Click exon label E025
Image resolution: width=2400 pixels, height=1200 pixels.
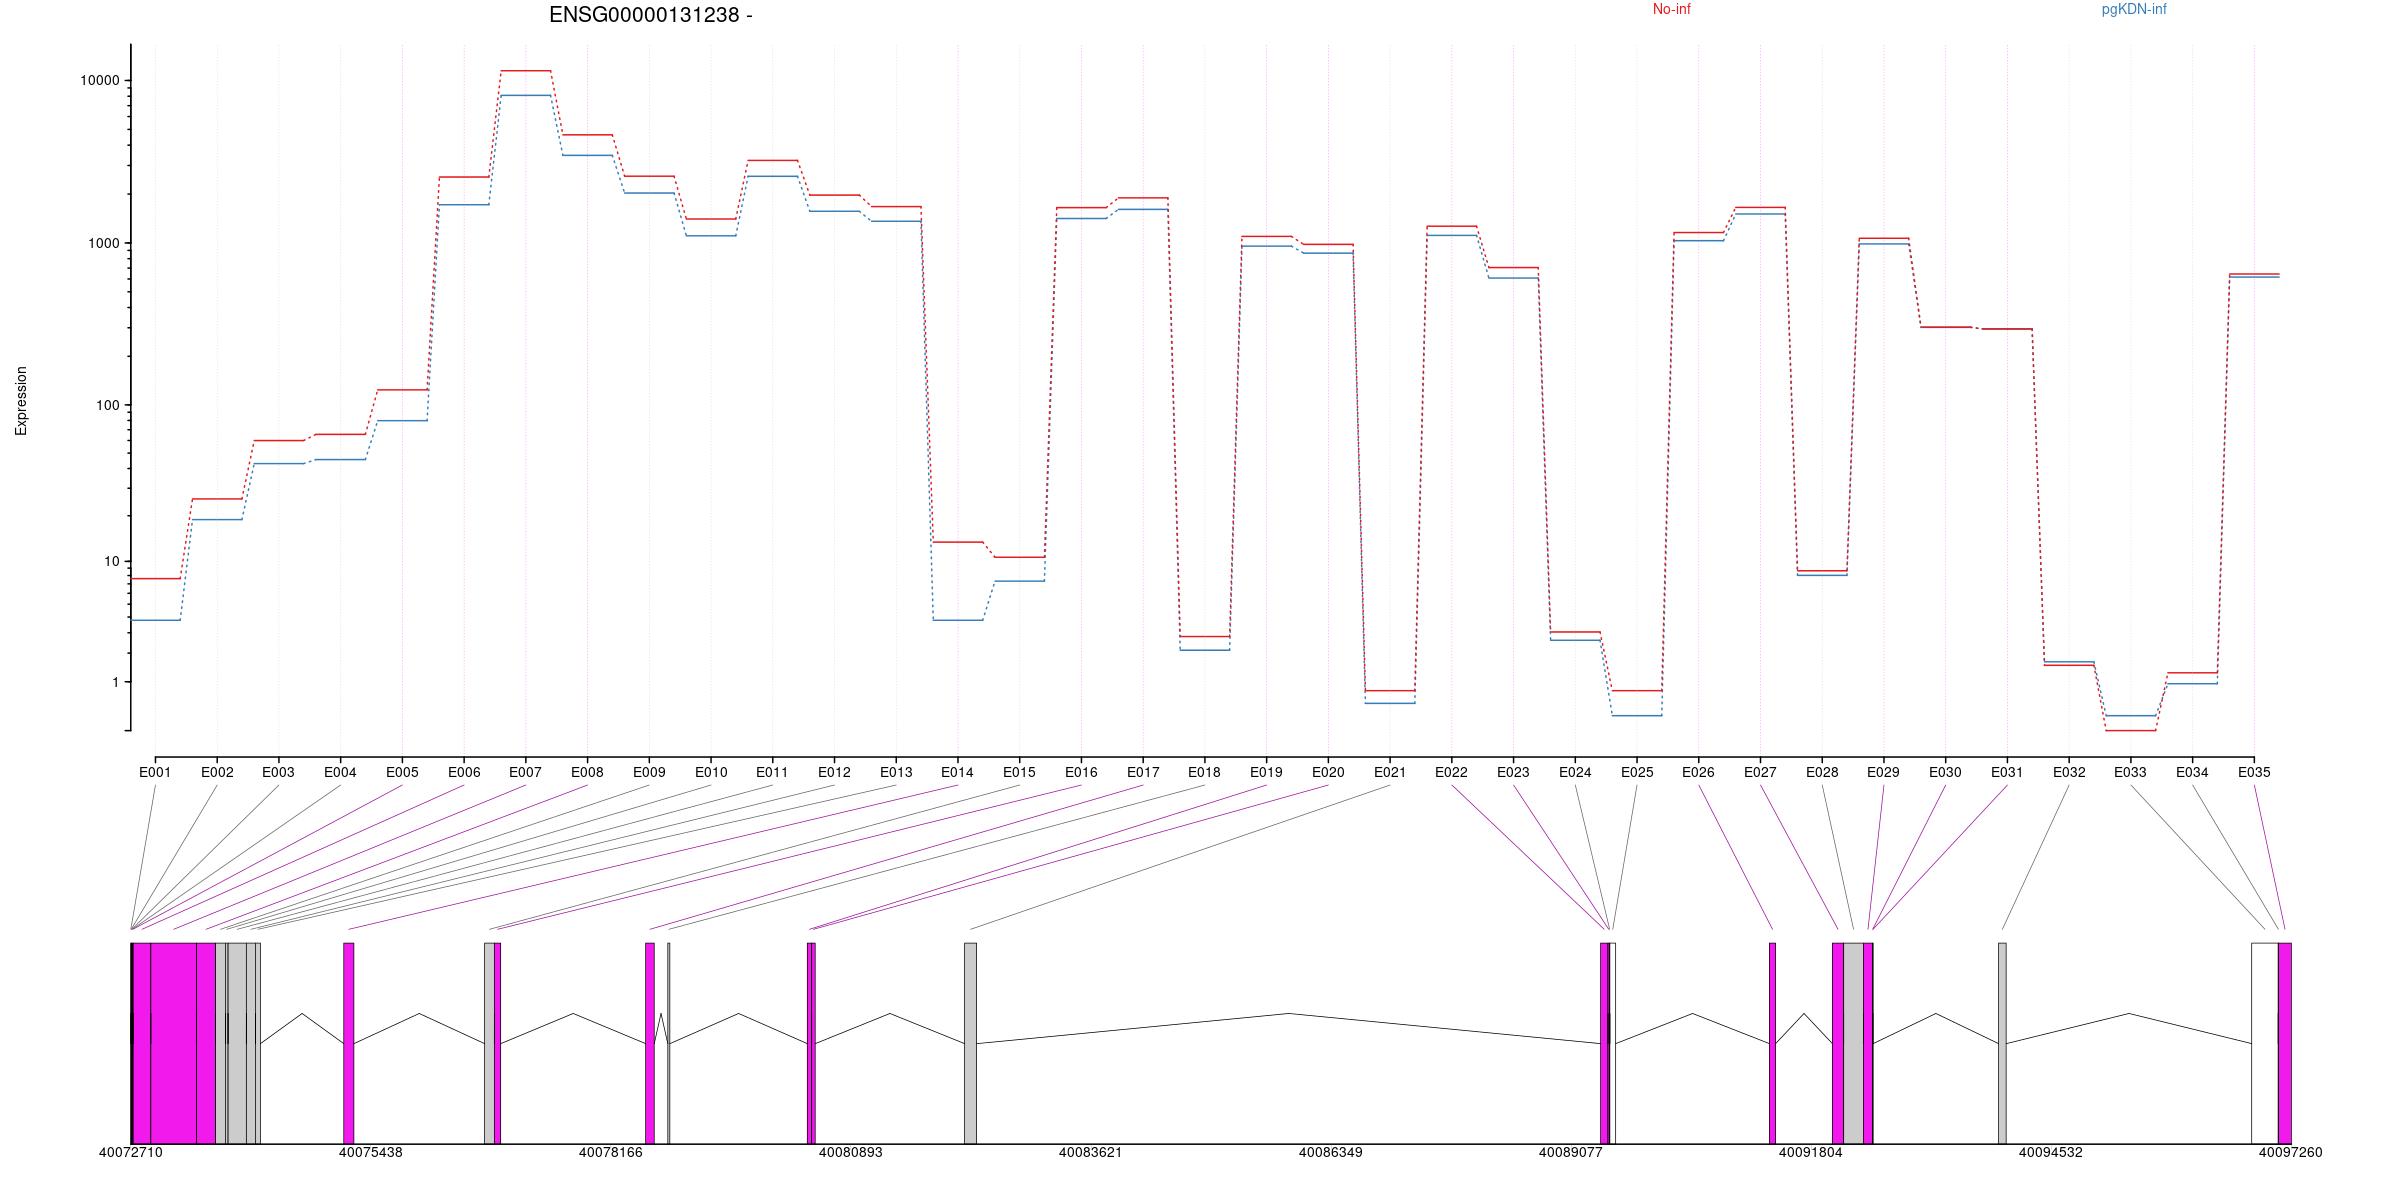coord(1637,772)
